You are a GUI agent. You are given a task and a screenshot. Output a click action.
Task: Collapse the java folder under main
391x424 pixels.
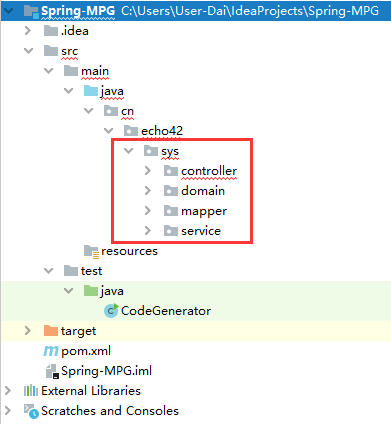tap(69, 91)
